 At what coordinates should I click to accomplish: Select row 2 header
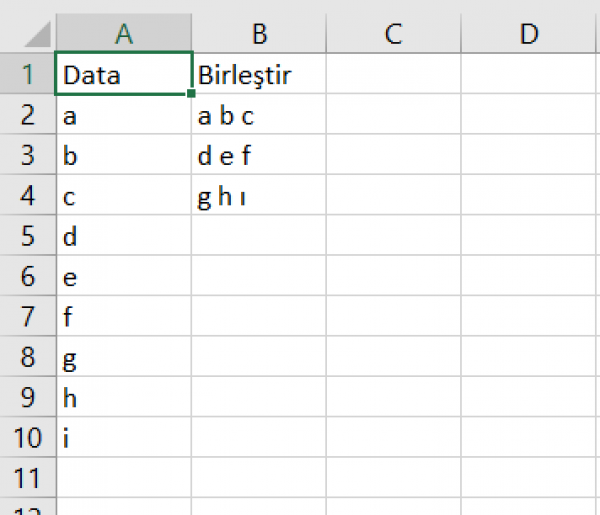coord(28,114)
